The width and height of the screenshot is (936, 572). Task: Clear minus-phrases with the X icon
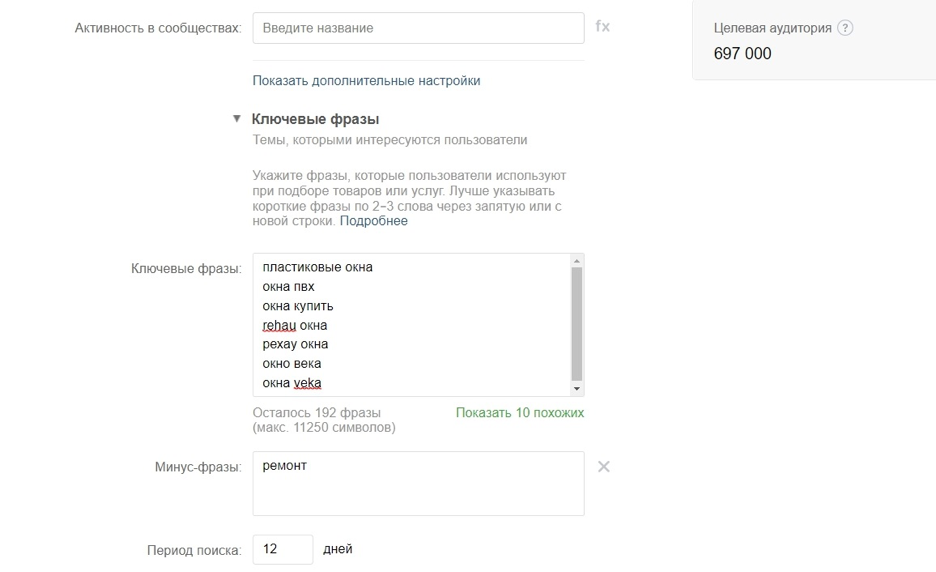(603, 467)
